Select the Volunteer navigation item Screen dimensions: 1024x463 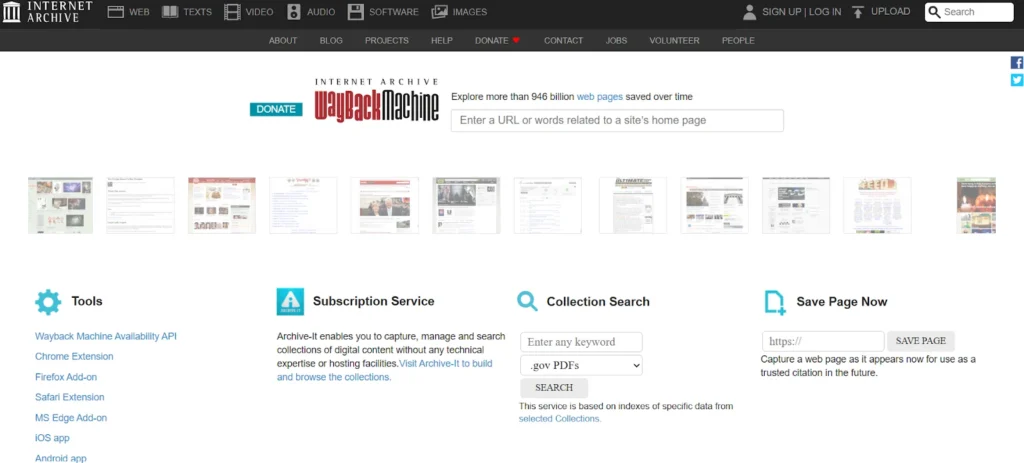674,40
